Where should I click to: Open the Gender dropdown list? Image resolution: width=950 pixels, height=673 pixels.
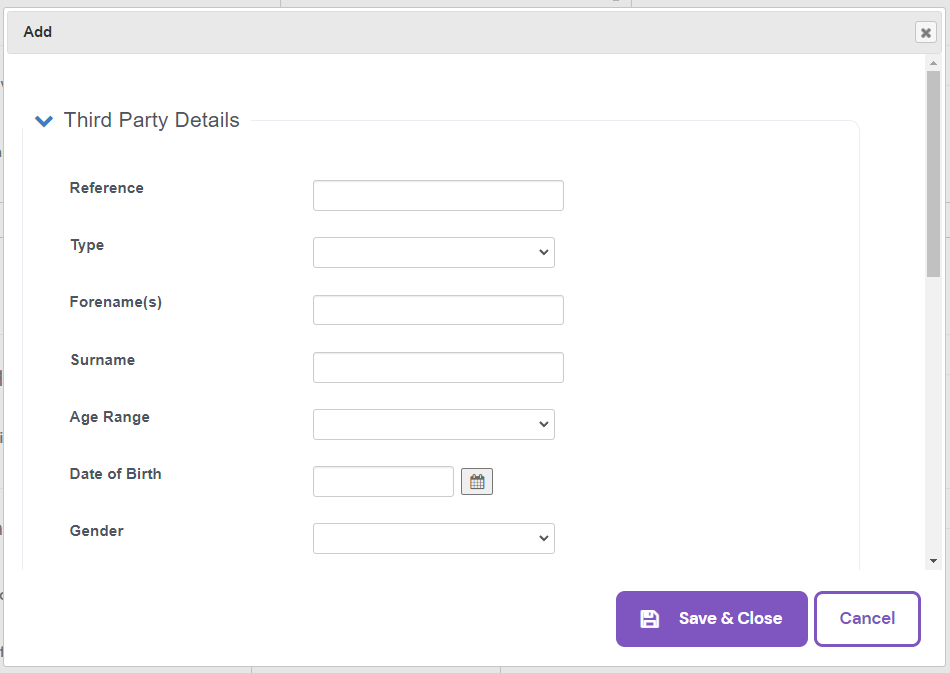(x=433, y=538)
